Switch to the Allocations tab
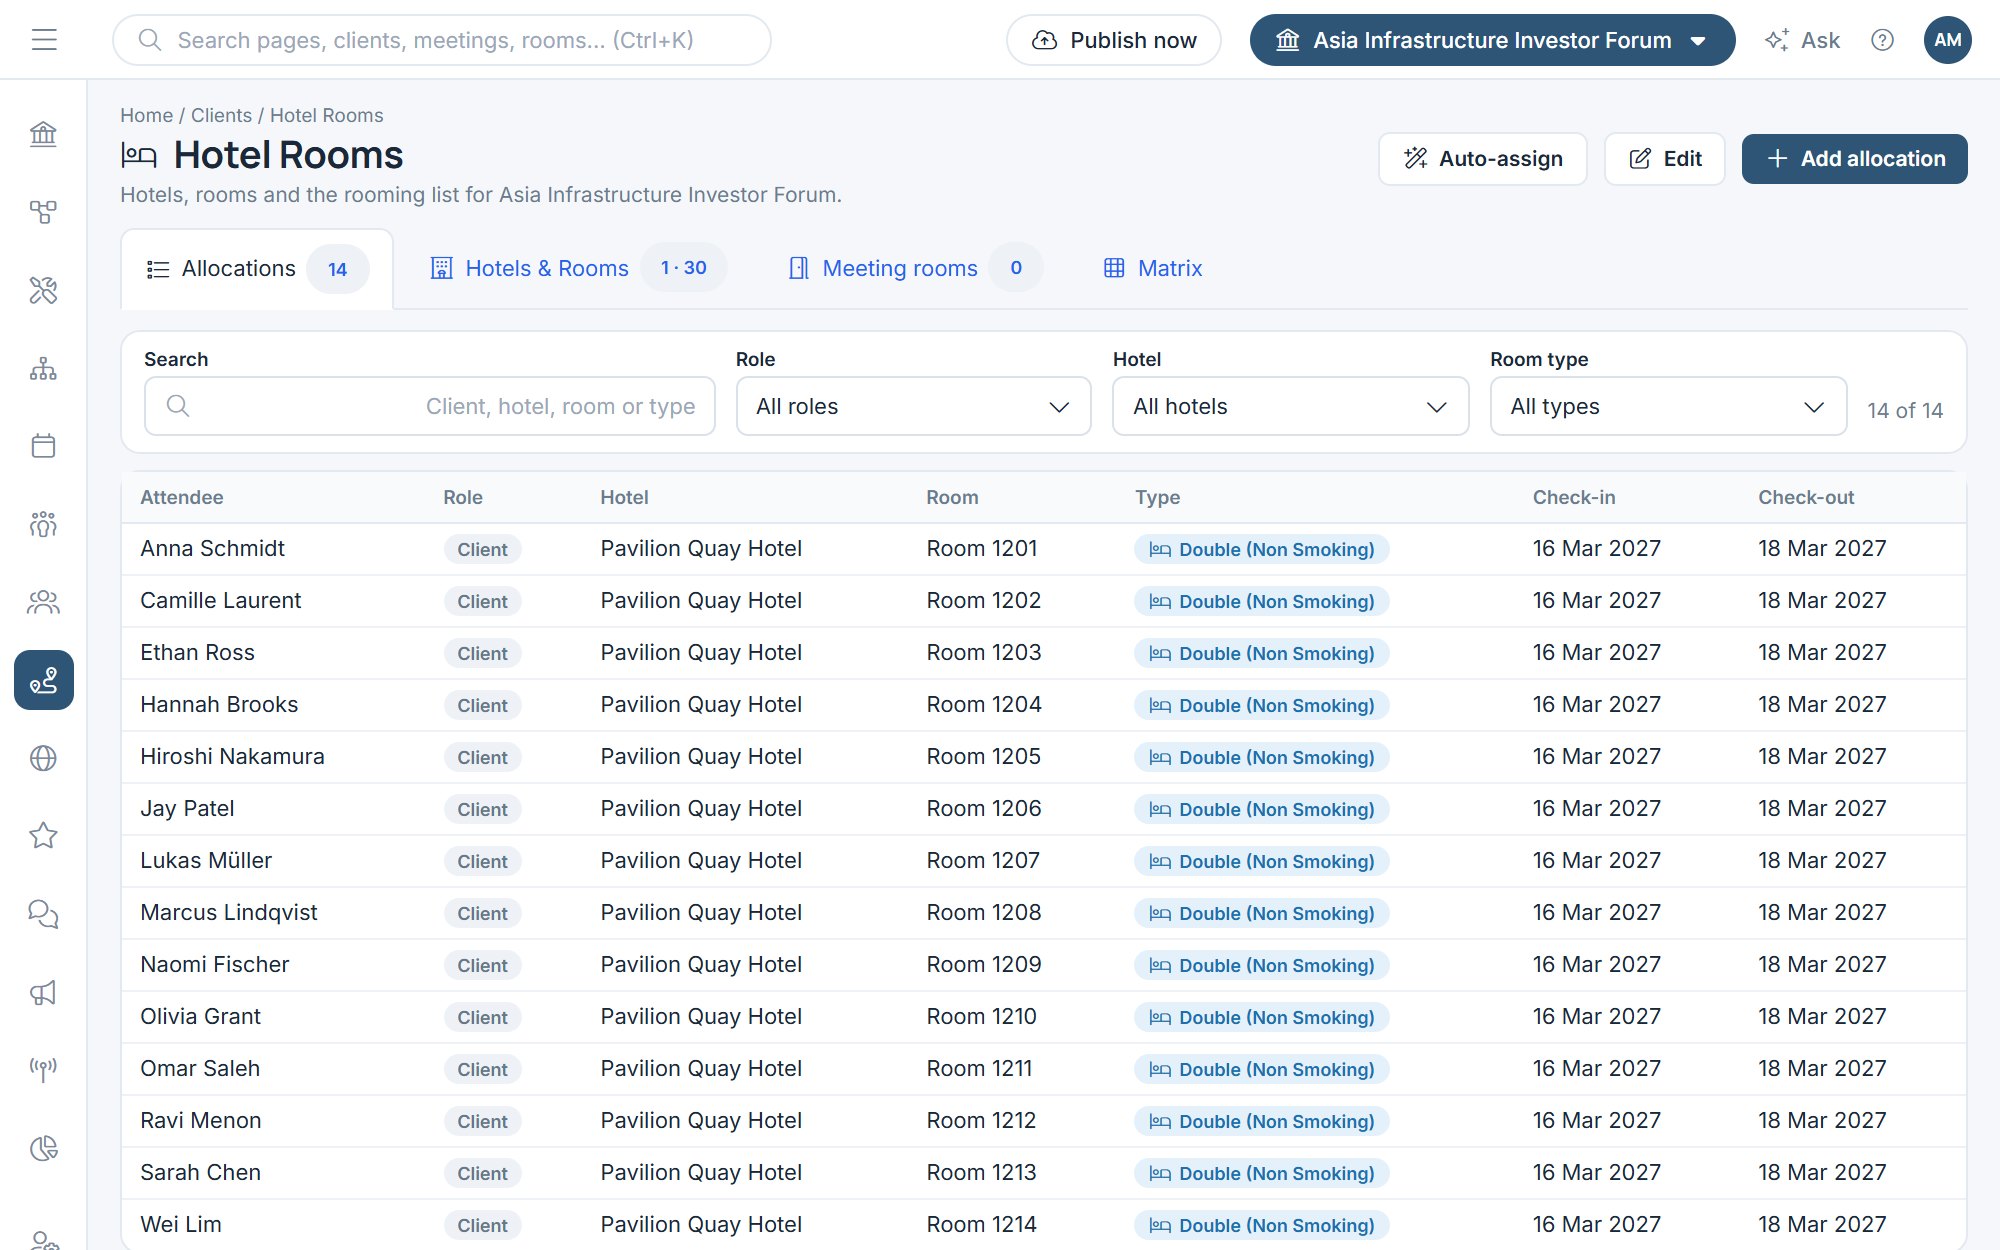Viewport: 2000px width, 1250px height. click(x=257, y=269)
